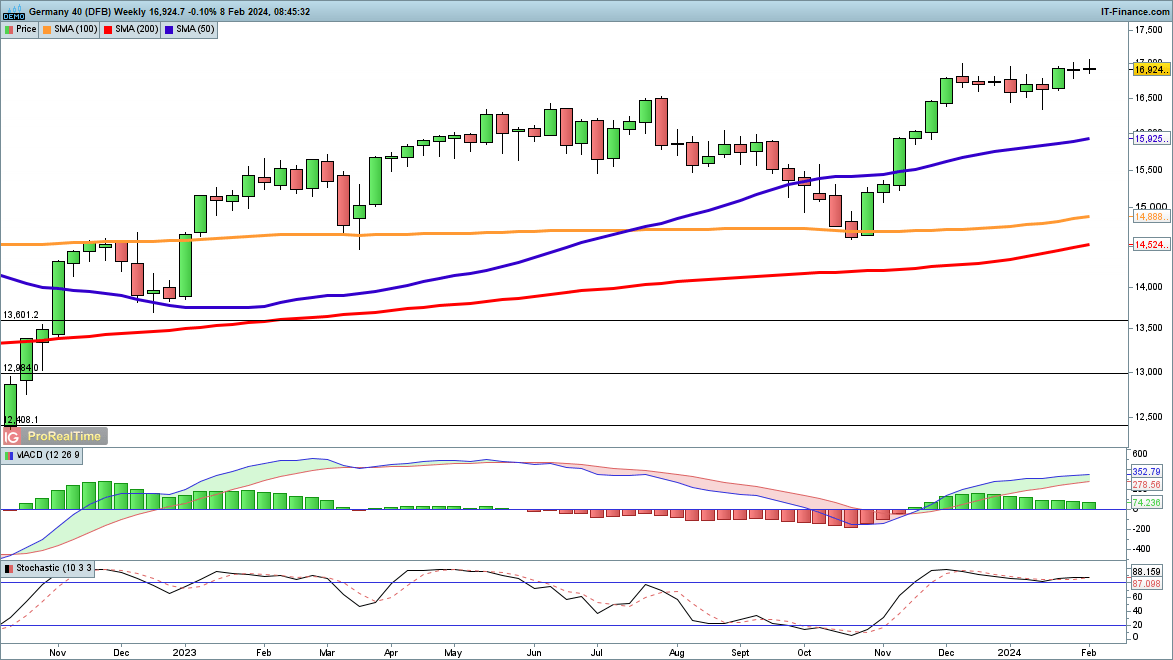
Task: Click the MACD signal value label 278.56
Action: pyautogui.click(x=1146, y=485)
